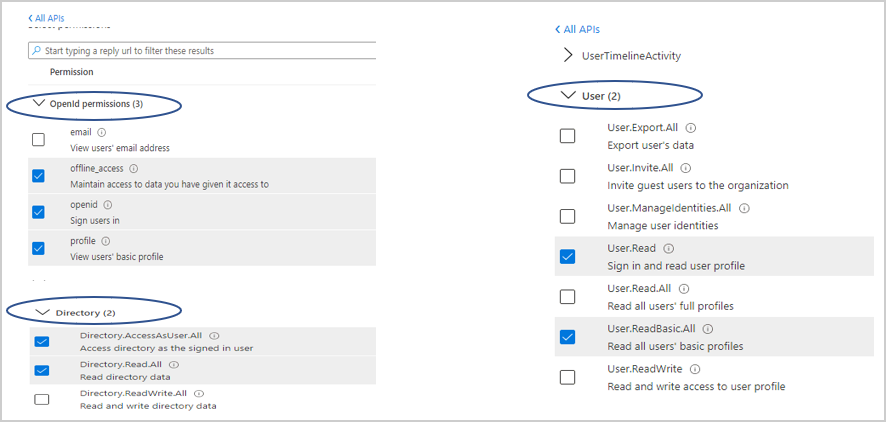
Task: Click info icon beside User.ReadBasic.All
Action: tap(708, 328)
